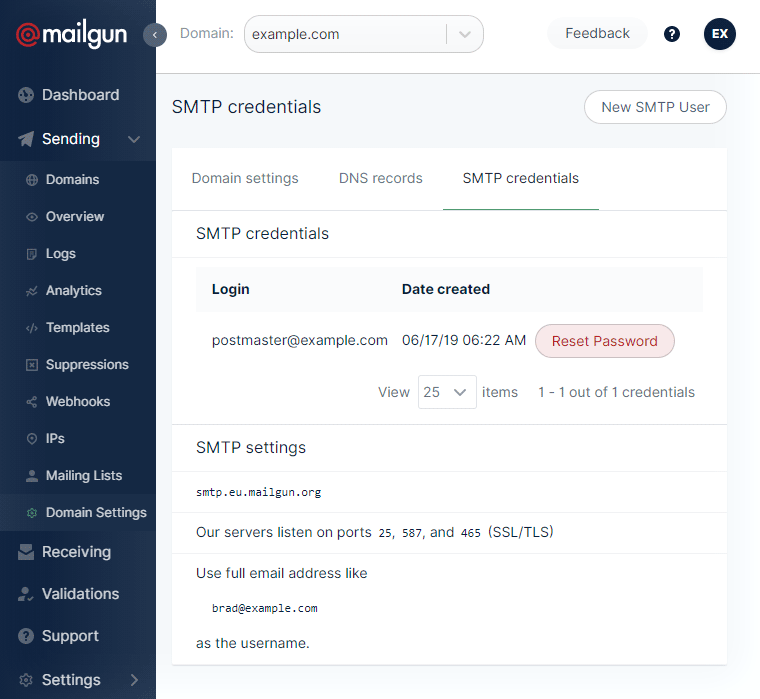This screenshot has width=760, height=699.
Task: Click the Domain Settings gear icon
Action: [x=32, y=513]
